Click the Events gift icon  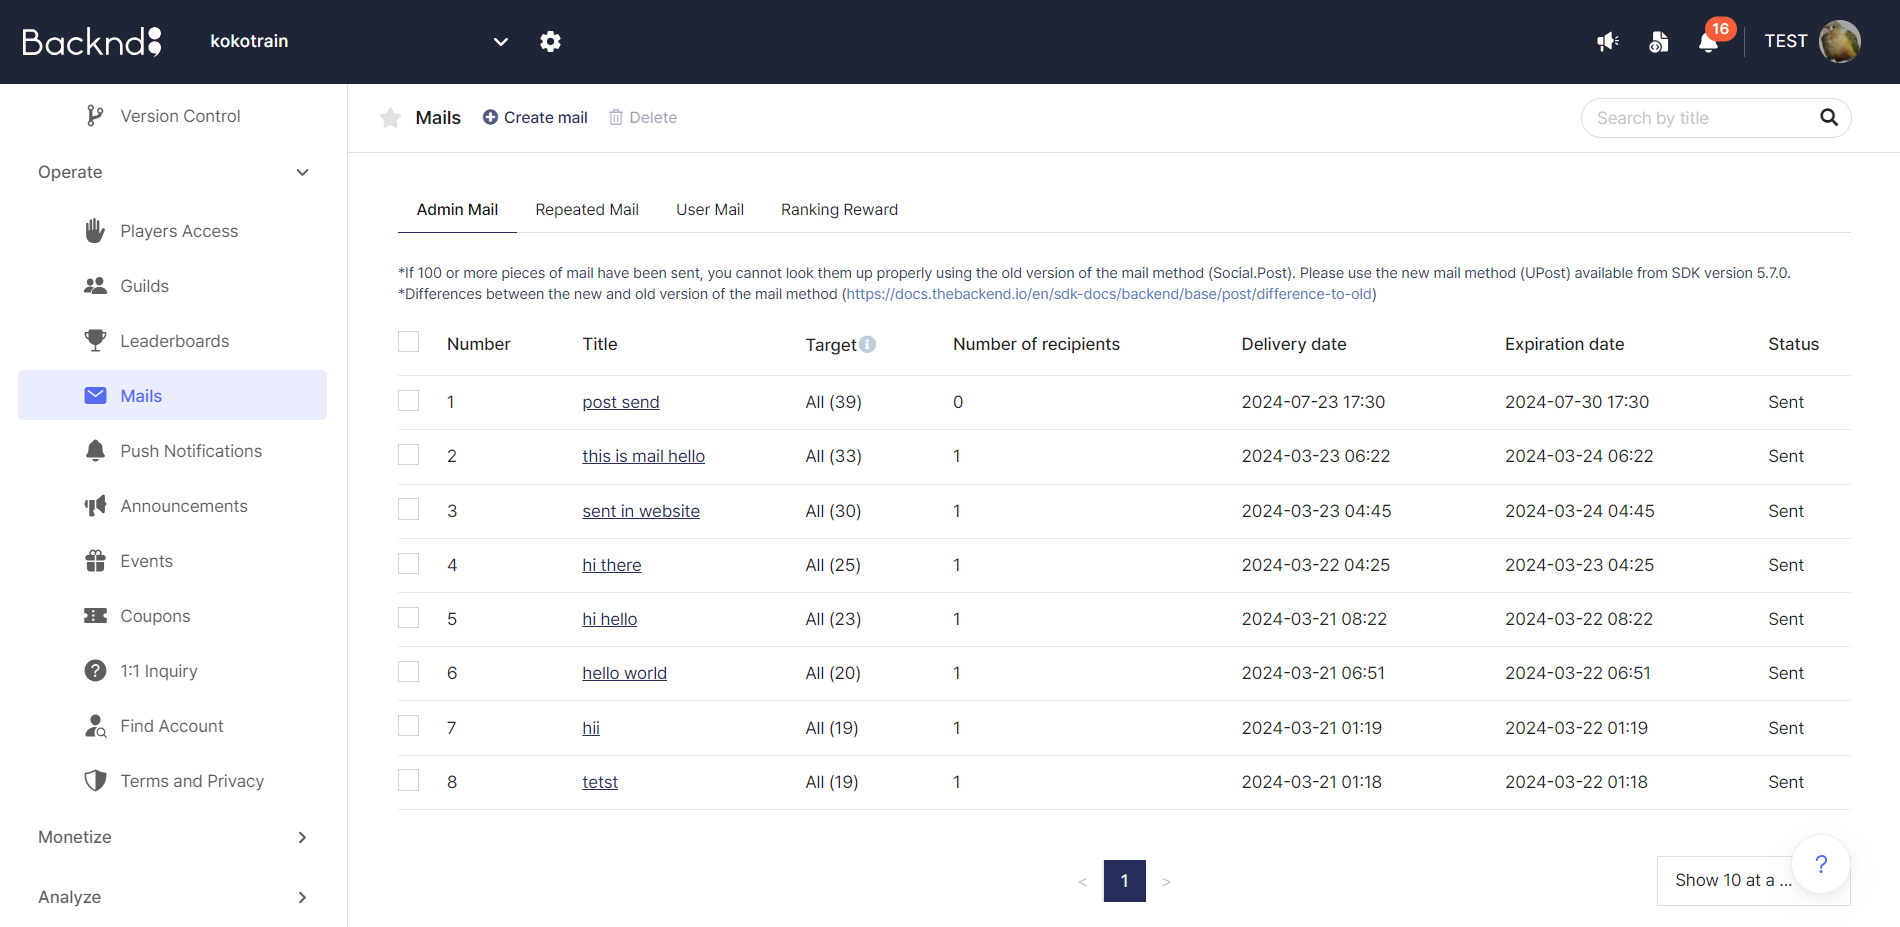point(95,561)
